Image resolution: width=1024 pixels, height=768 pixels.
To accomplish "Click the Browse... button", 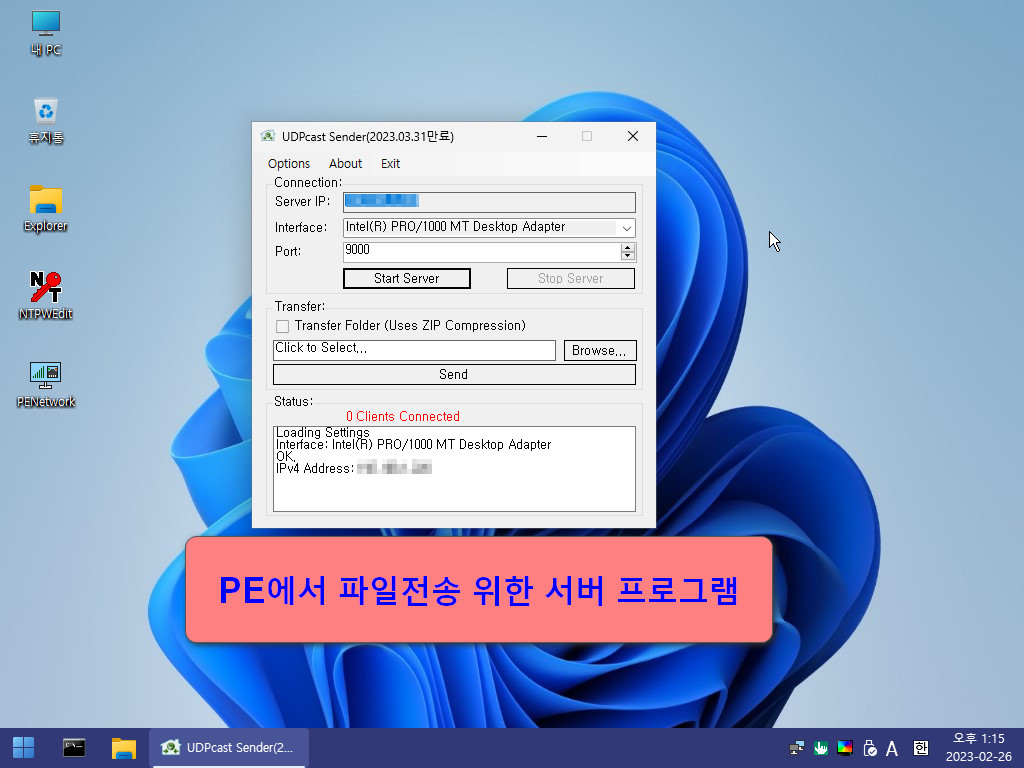I will coord(600,351).
